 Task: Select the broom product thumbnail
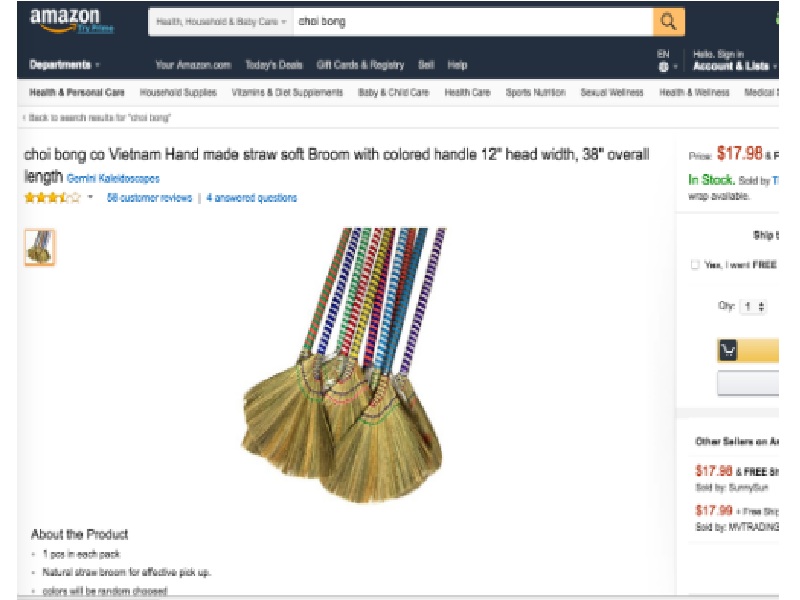(x=40, y=247)
